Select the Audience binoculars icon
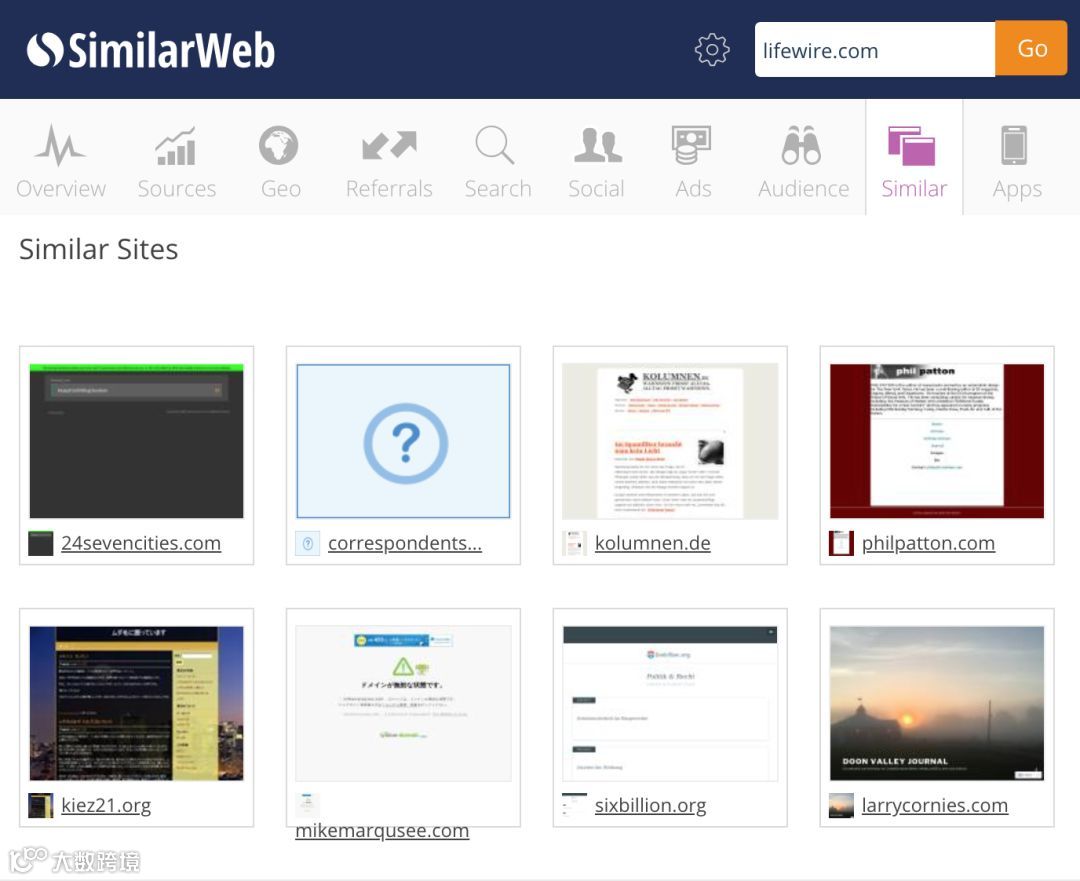Image resolution: width=1080 pixels, height=881 pixels. (x=801, y=145)
